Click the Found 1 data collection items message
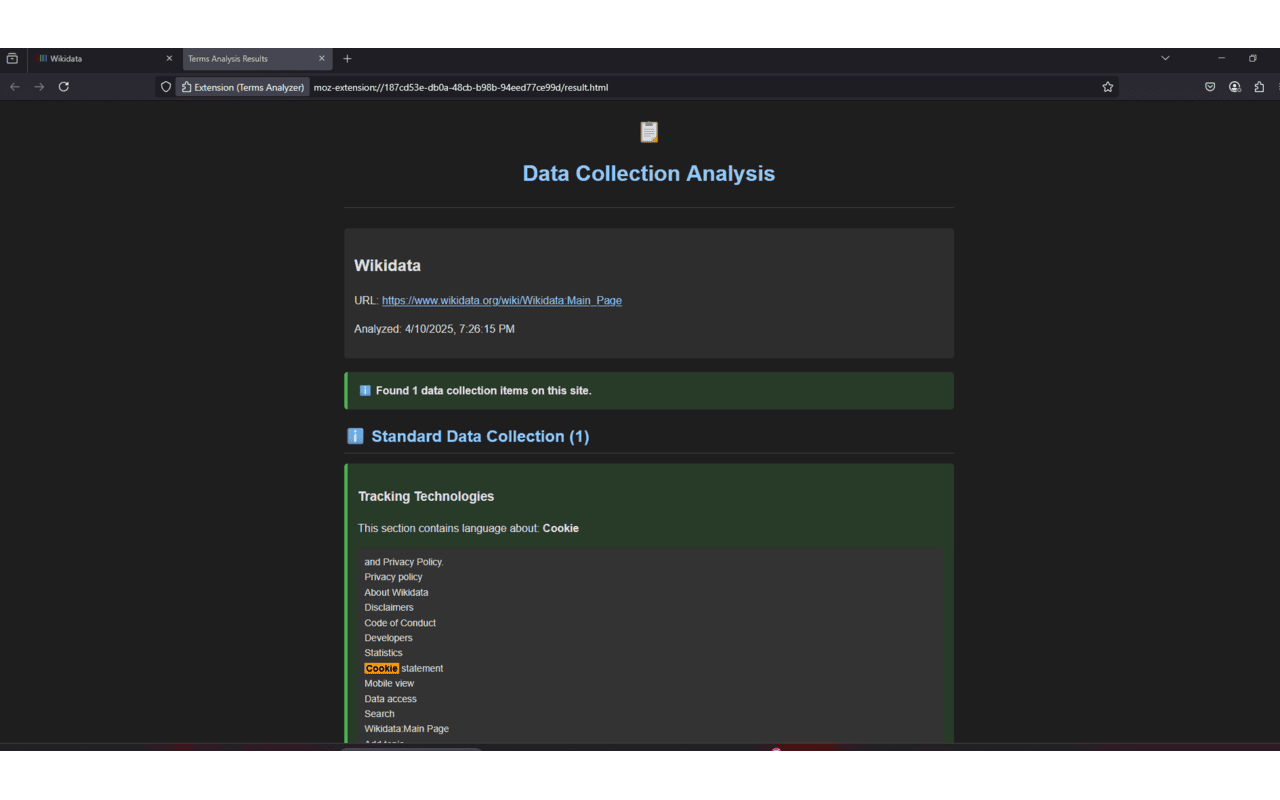This screenshot has width=1280, height=800. 484,391
